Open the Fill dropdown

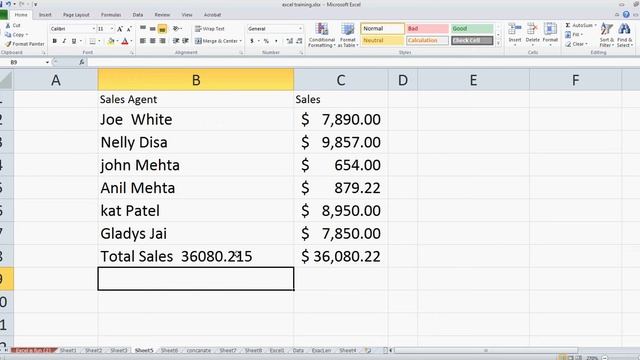[574, 35]
